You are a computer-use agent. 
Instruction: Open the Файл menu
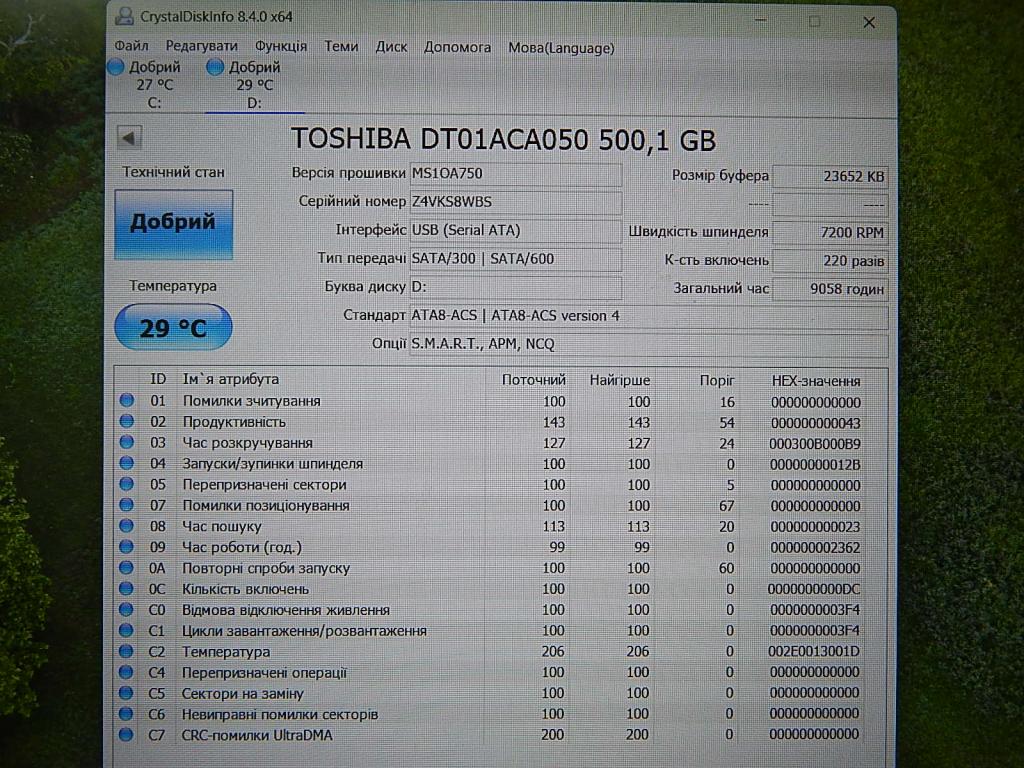131,47
